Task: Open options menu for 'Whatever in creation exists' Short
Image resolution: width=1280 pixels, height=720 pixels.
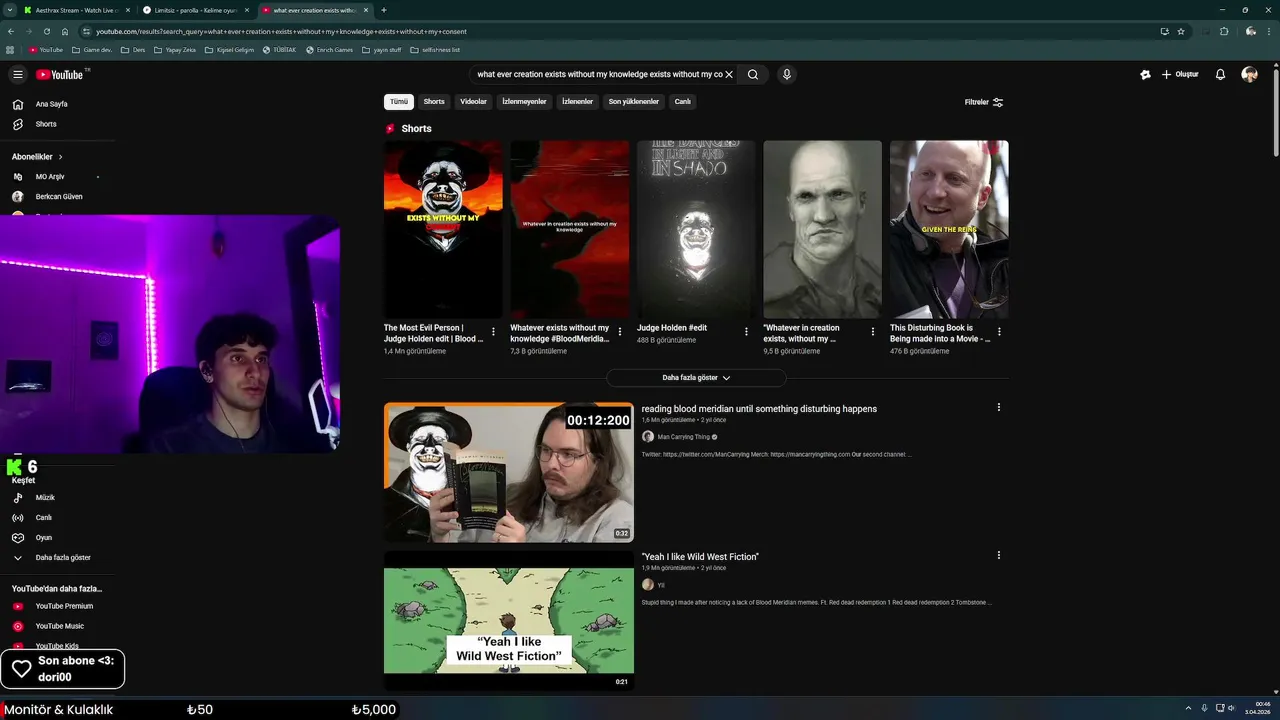Action: [872, 332]
